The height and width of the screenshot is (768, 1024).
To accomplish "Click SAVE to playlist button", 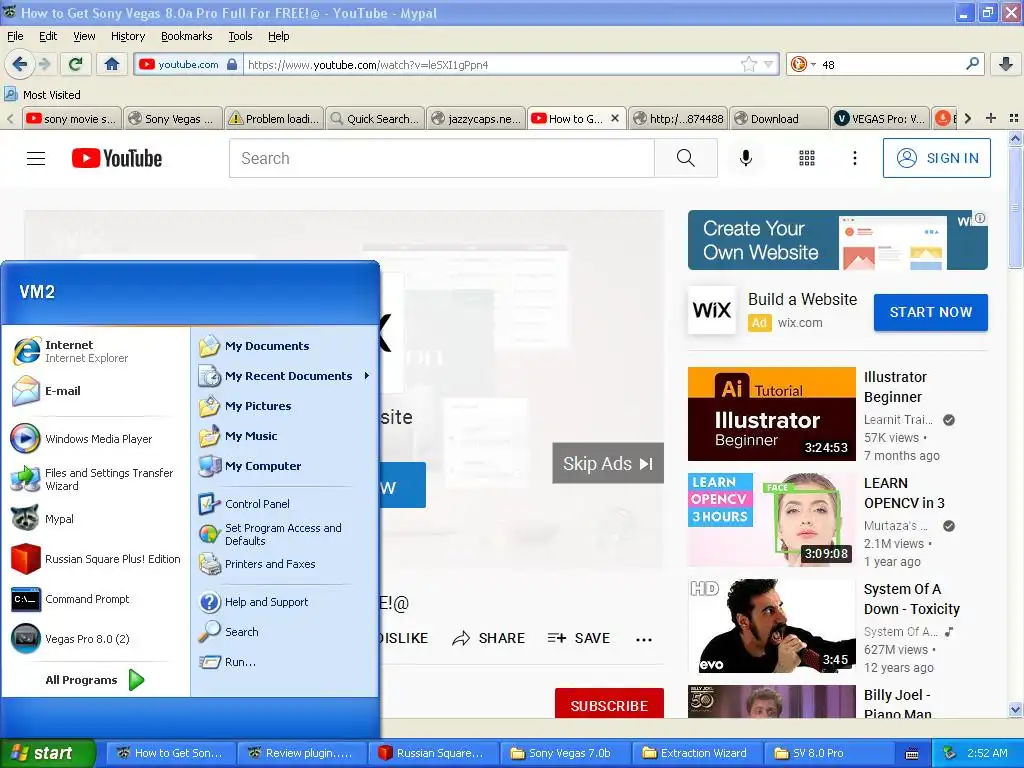I will click(579, 638).
